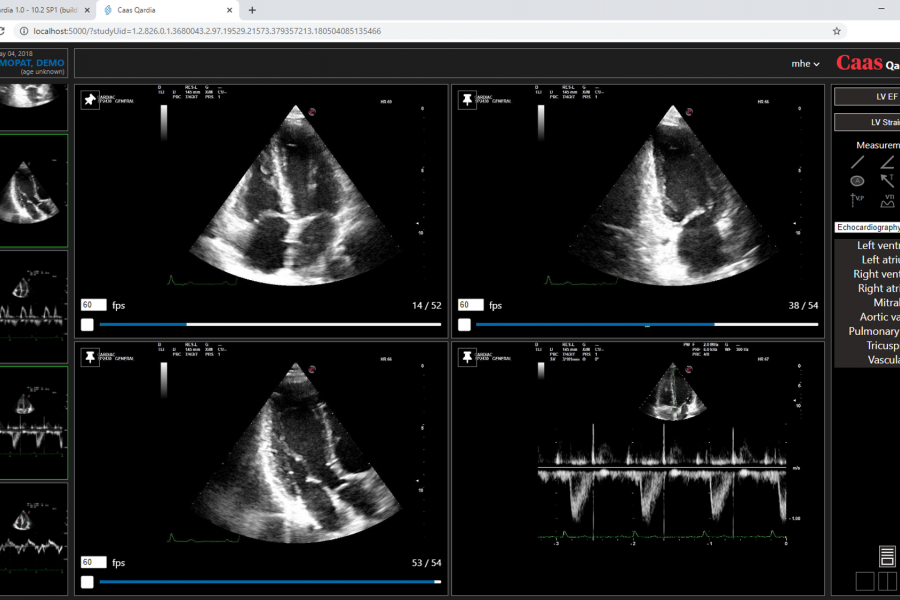Click the browser address bar URL
This screenshot has height=600, width=900.
[207, 31]
